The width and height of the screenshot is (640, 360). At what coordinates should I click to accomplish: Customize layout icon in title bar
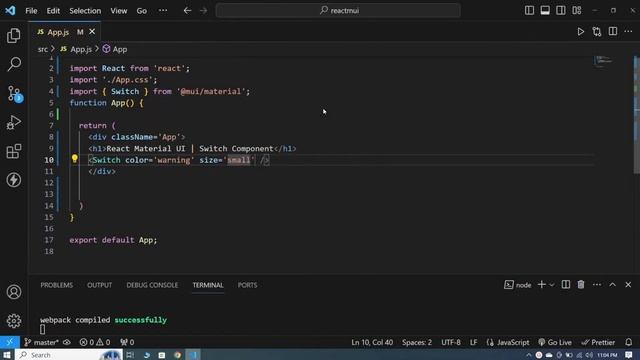577,11
